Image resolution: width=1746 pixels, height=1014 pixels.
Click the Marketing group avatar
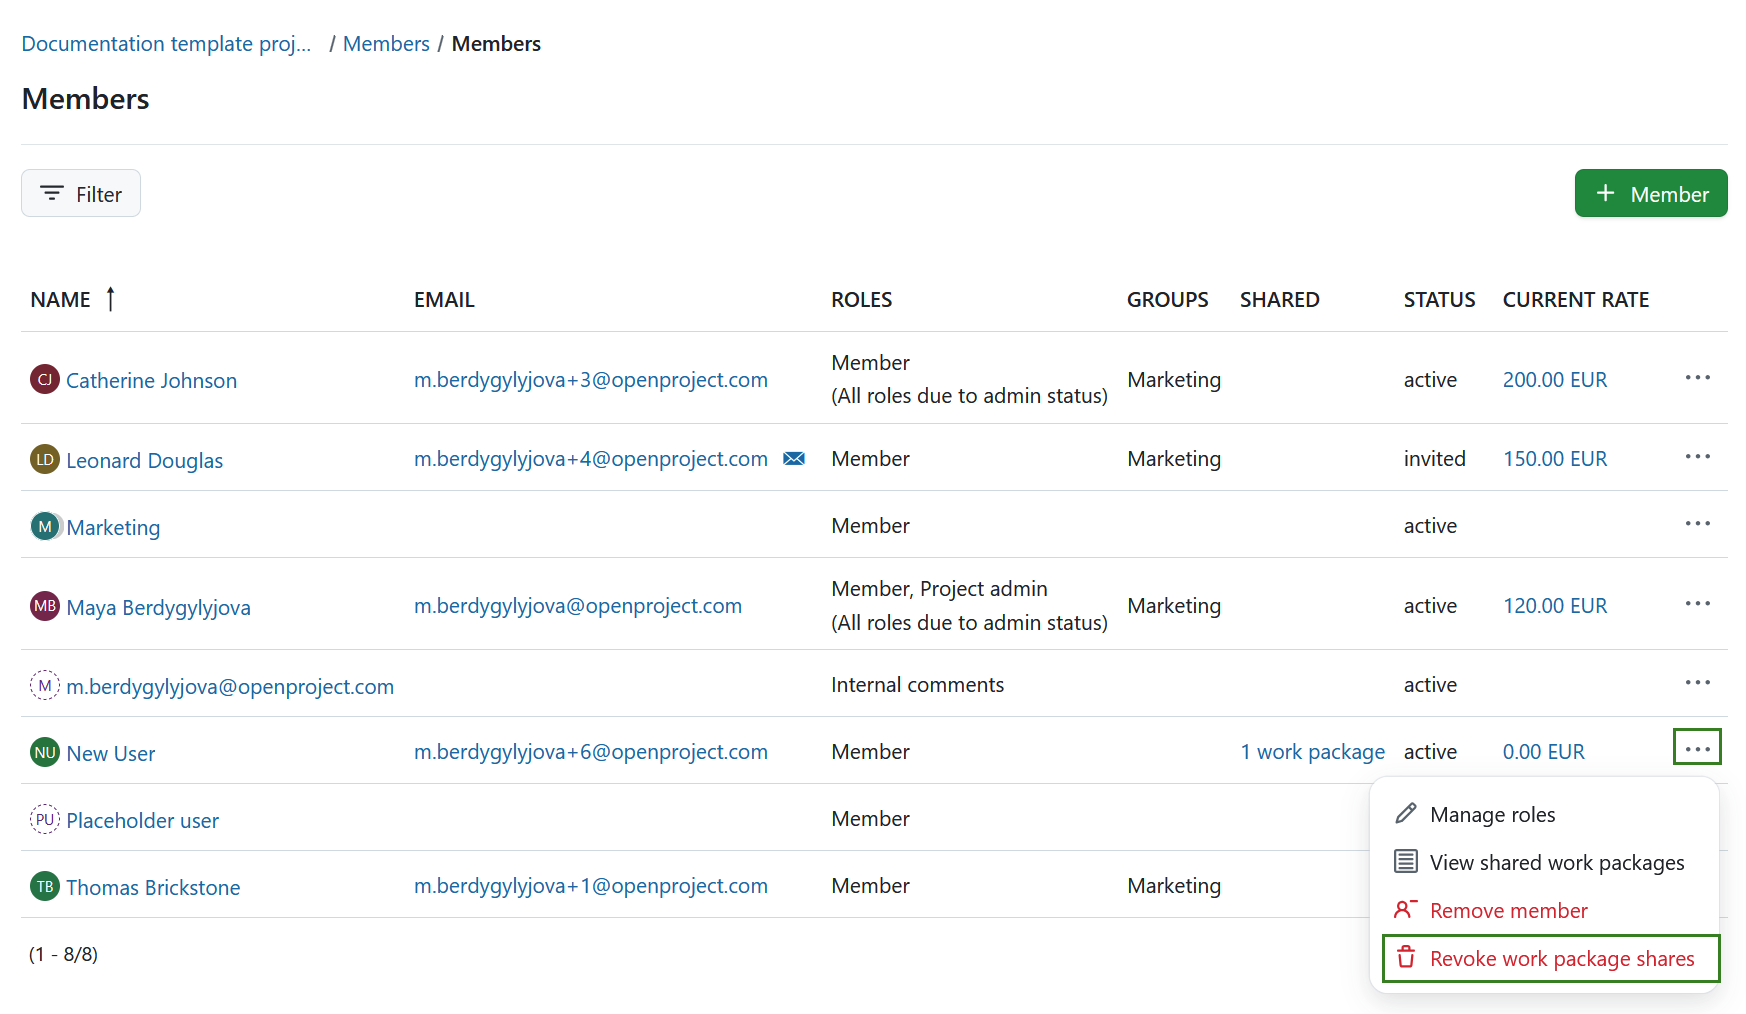pos(45,526)
